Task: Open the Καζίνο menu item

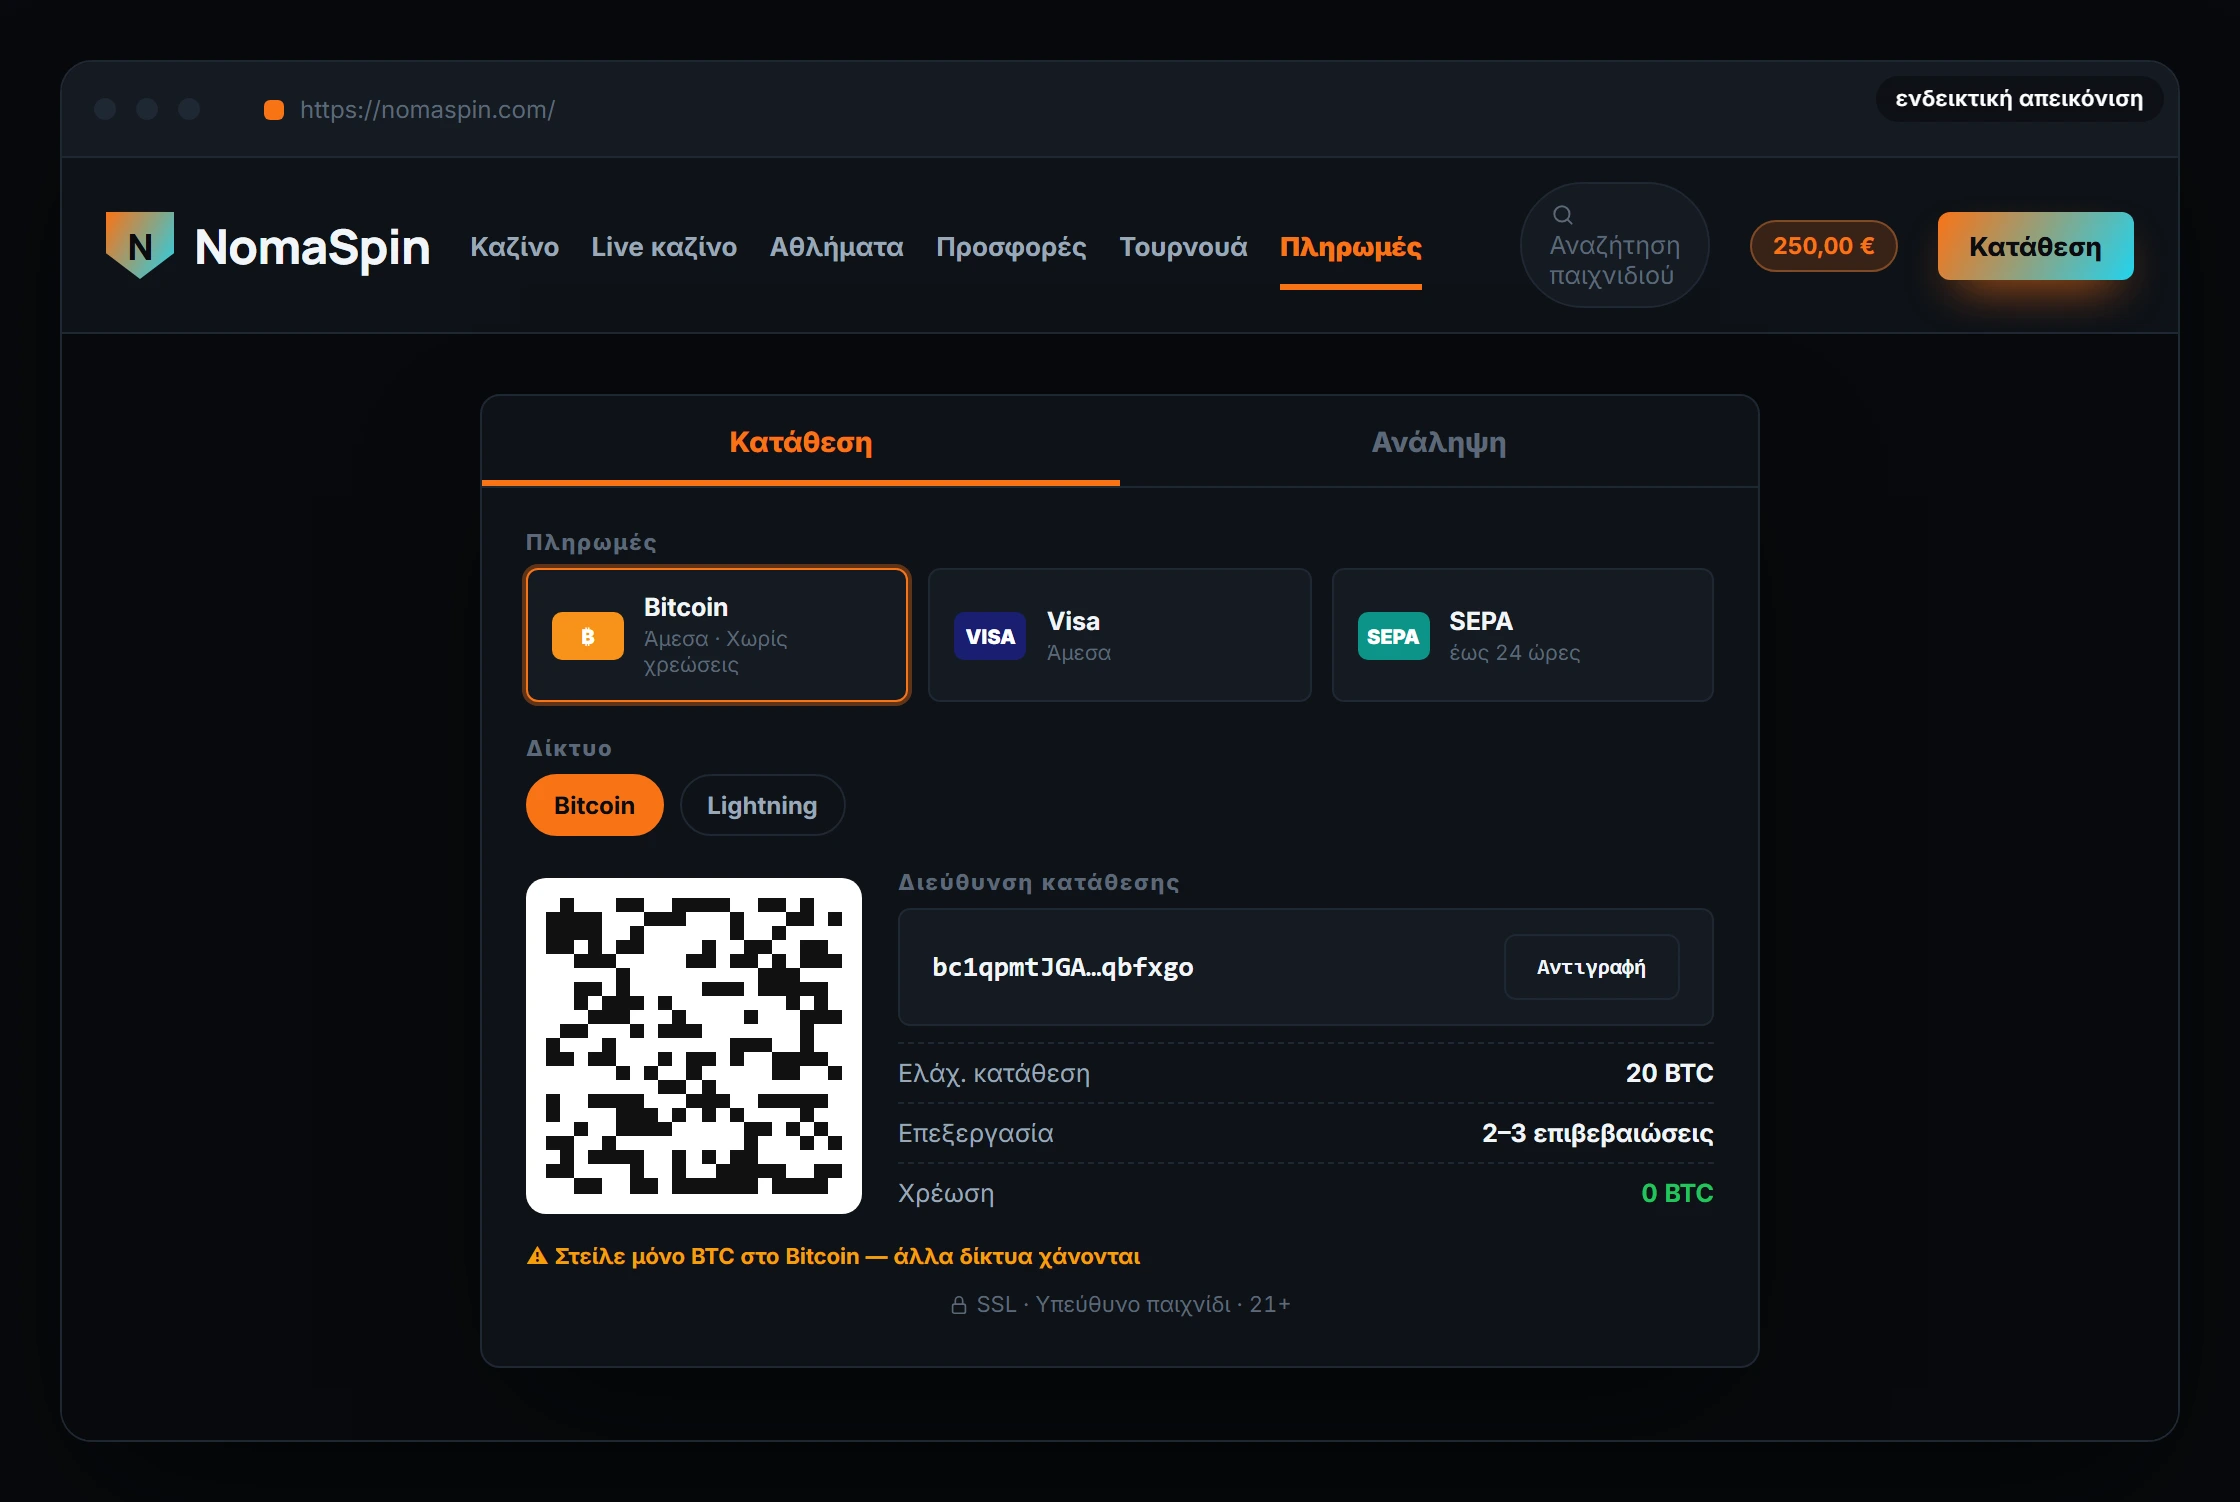Action: pos(515,246)
